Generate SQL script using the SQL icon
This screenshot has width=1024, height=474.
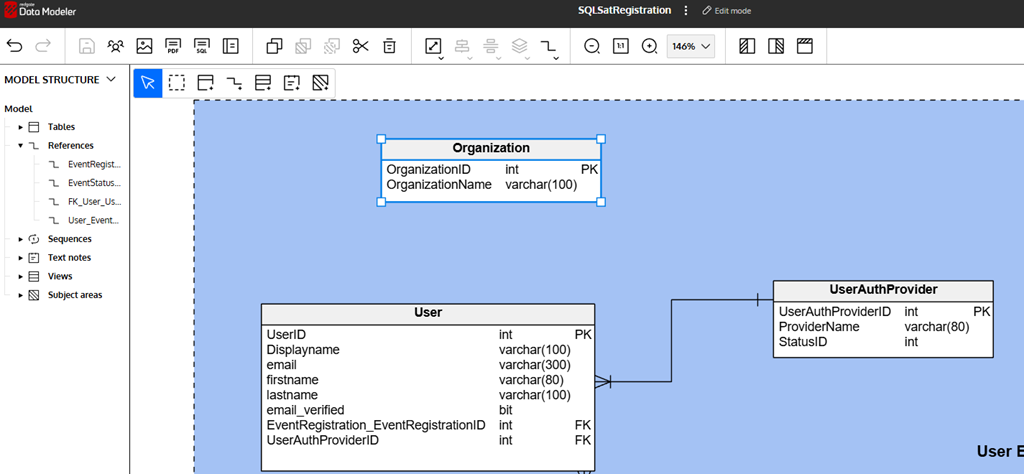[x=201, y=46]
